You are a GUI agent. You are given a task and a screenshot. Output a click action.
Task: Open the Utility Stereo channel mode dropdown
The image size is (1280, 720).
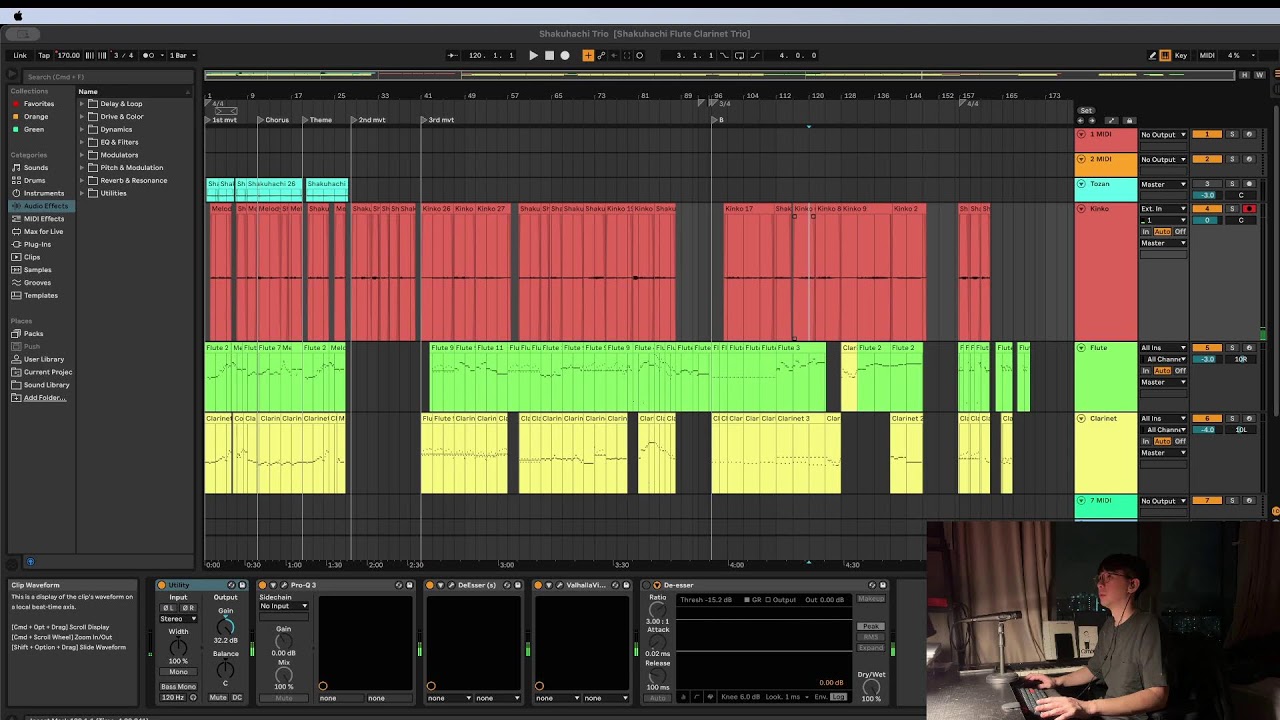[x=178, y=619]
